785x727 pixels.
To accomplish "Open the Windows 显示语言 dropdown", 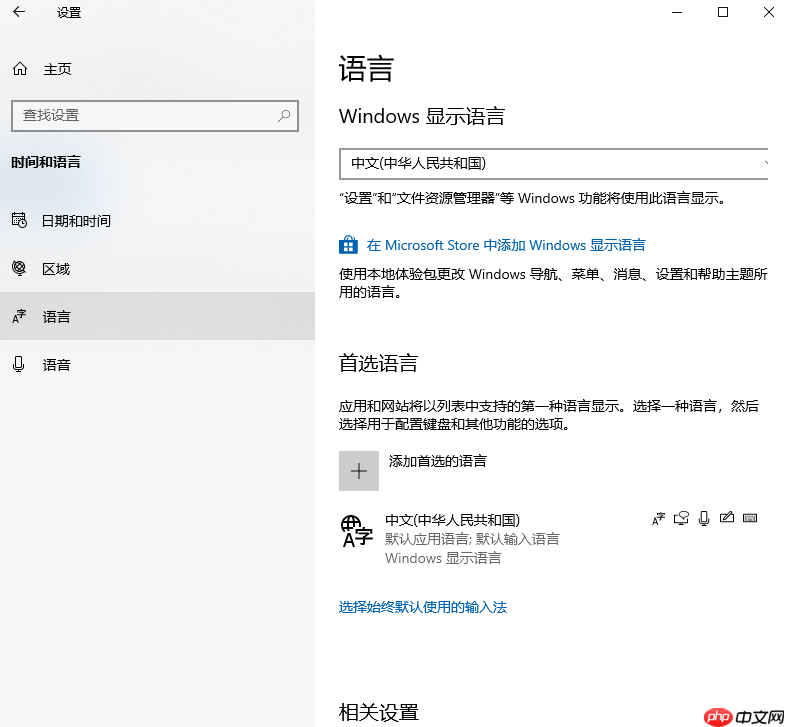I will pyautogui.click(x=553, y=164).
